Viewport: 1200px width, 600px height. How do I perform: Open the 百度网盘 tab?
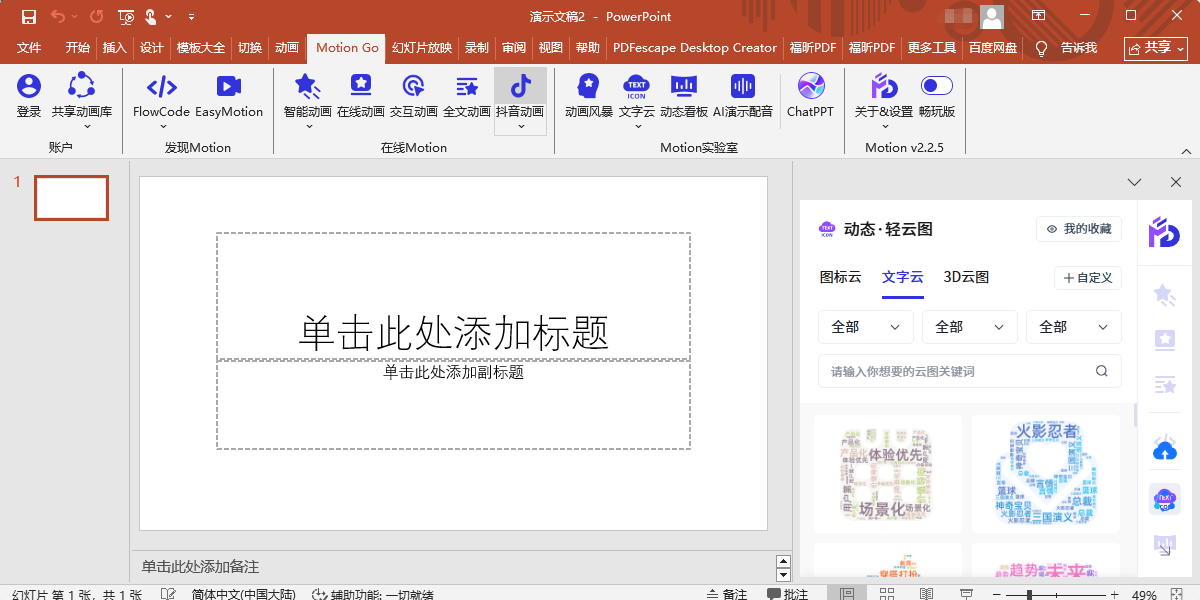[x=993, y=47]
